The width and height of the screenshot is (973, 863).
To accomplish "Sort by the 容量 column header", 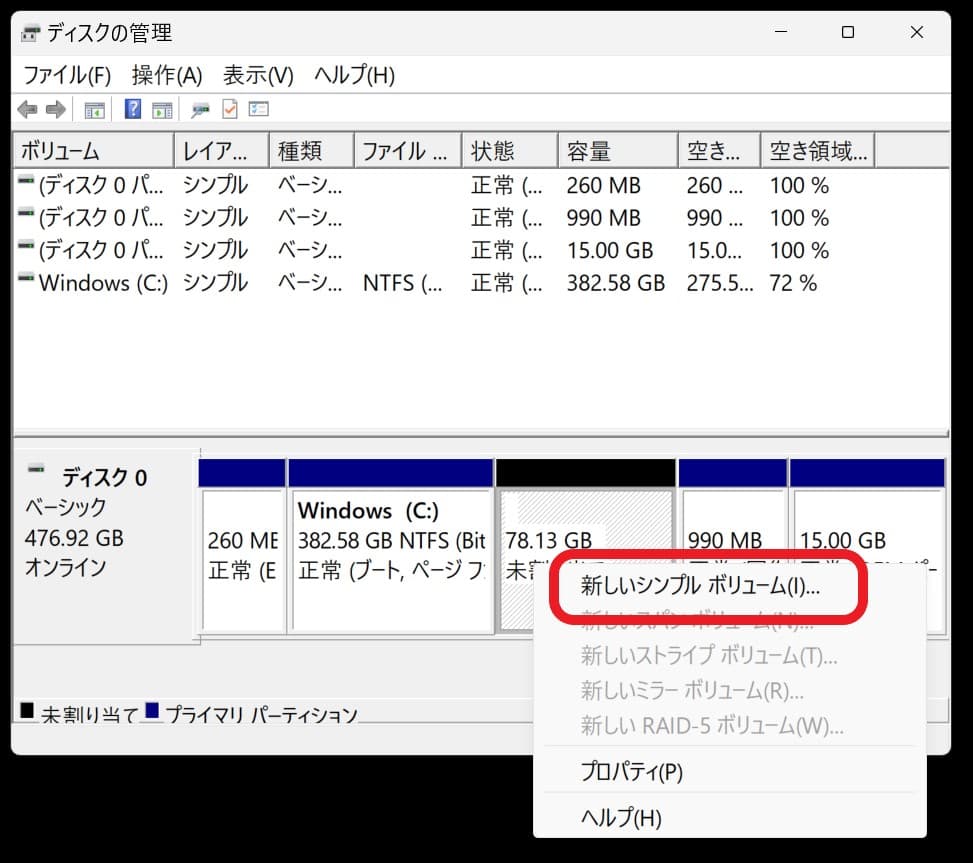I will pos(618,151).
